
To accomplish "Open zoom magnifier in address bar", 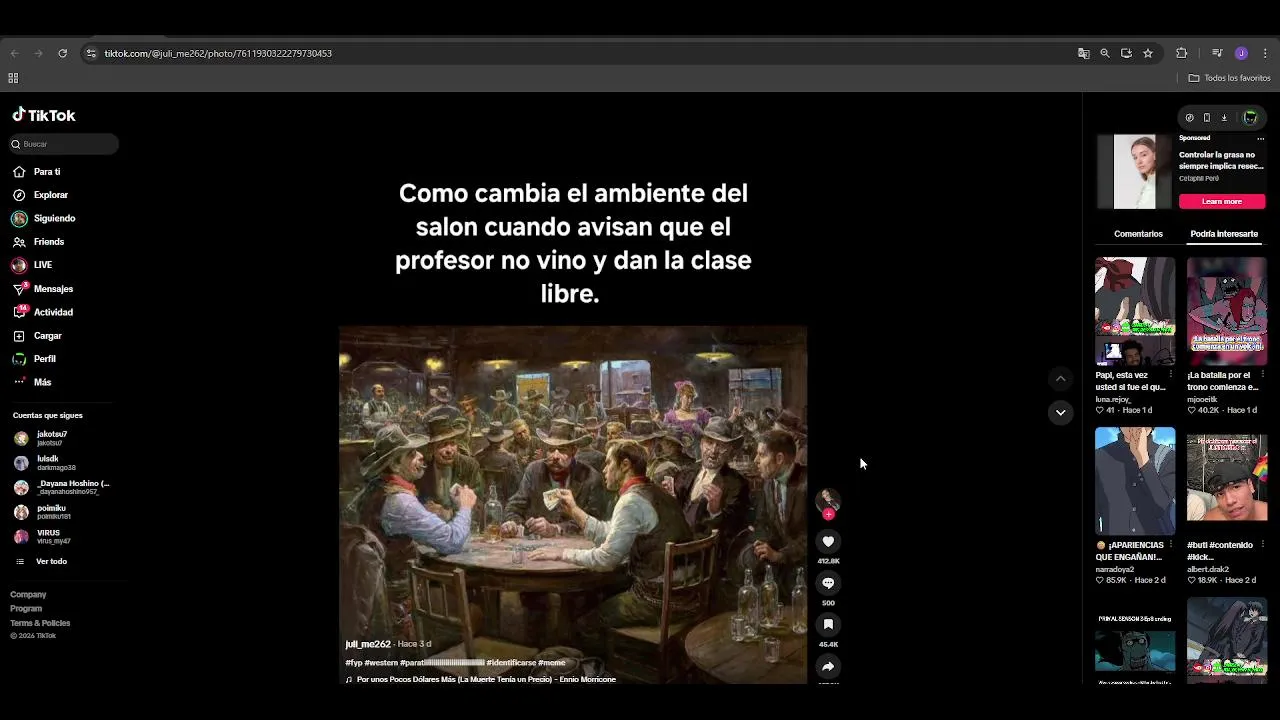I will [x=1105, y=53].
